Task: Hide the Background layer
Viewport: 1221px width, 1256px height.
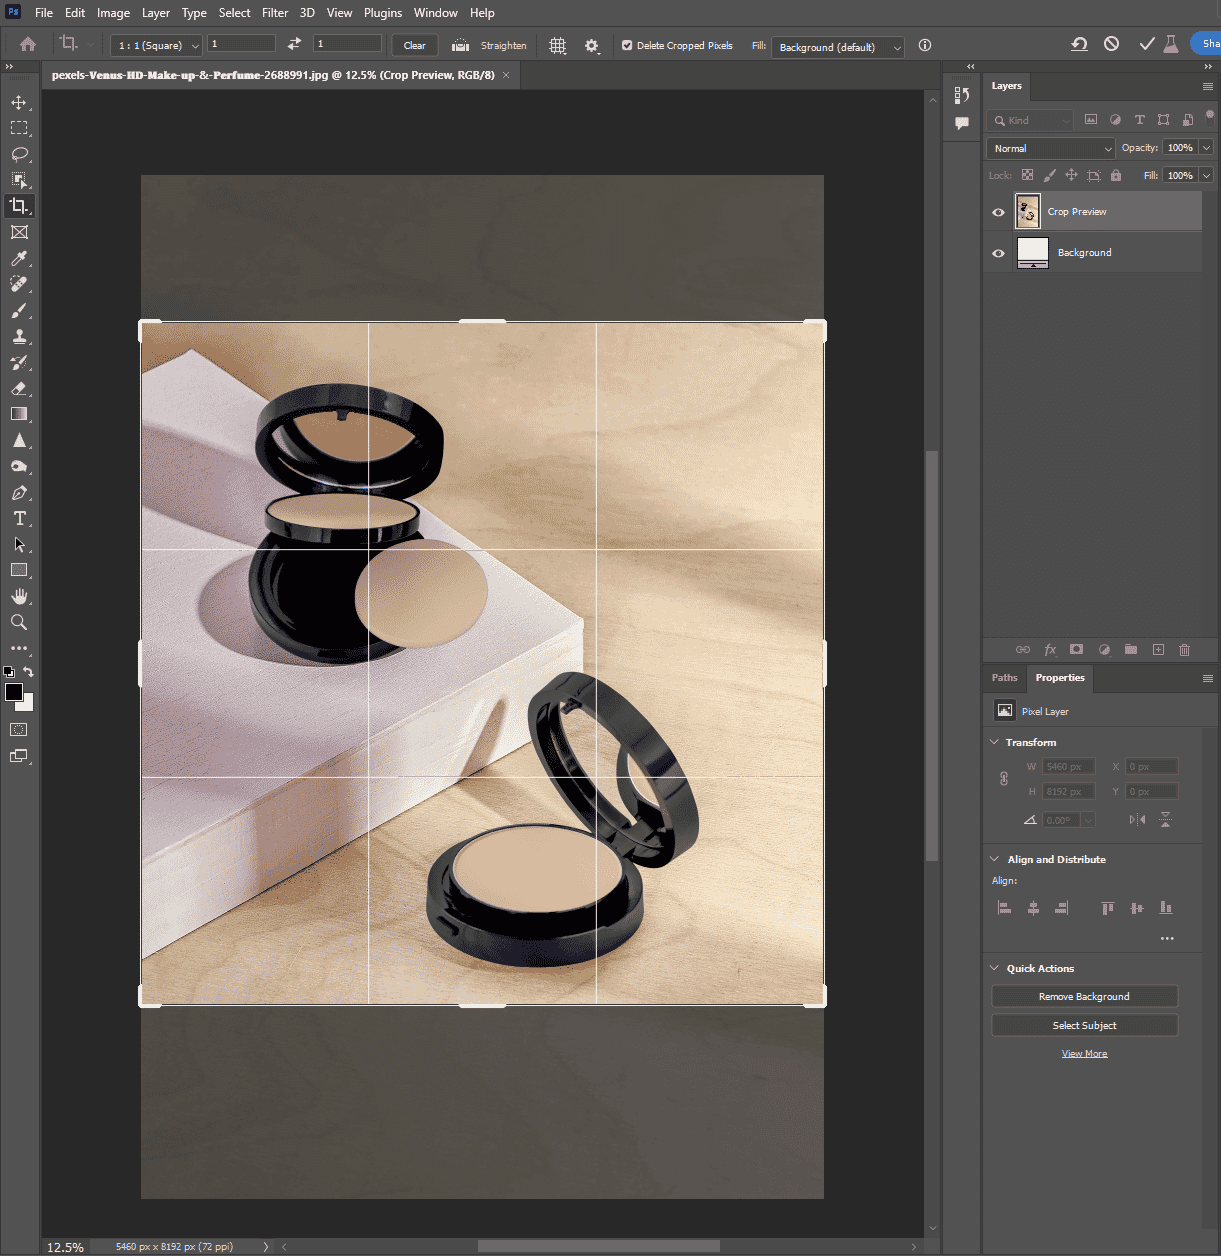Action: pyautogui.click(x=998, y=253)
